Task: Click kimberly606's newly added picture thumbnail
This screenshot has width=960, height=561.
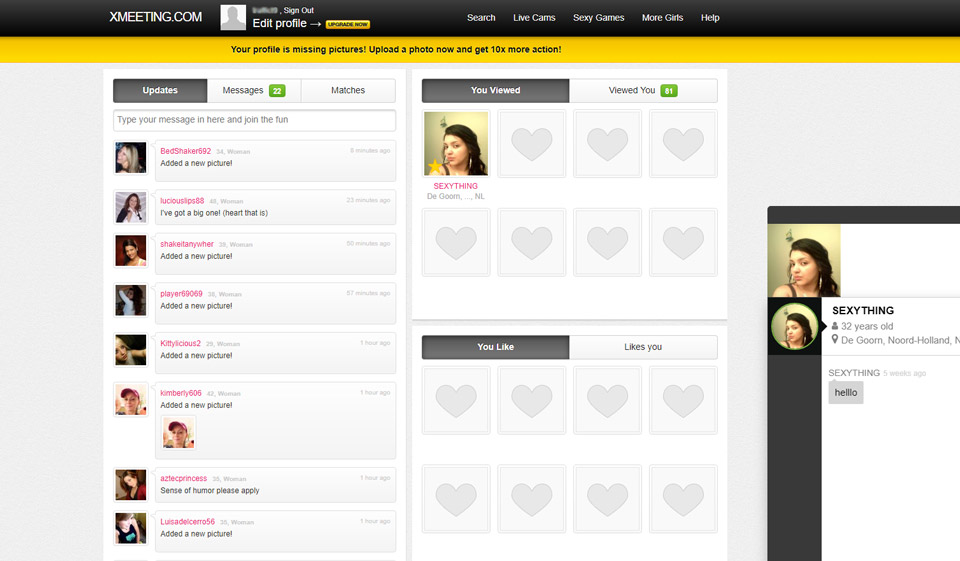Action: coord(179,432)
